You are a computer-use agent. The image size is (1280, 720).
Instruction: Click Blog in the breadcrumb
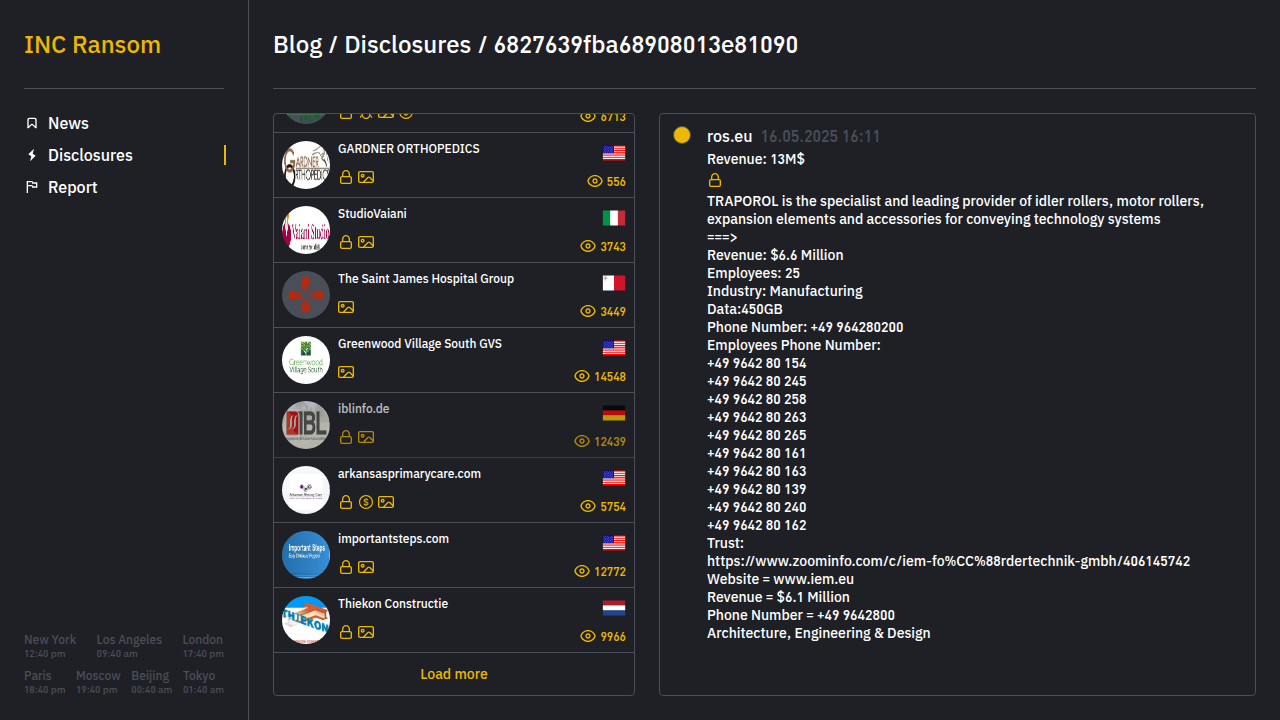[298, 45]
